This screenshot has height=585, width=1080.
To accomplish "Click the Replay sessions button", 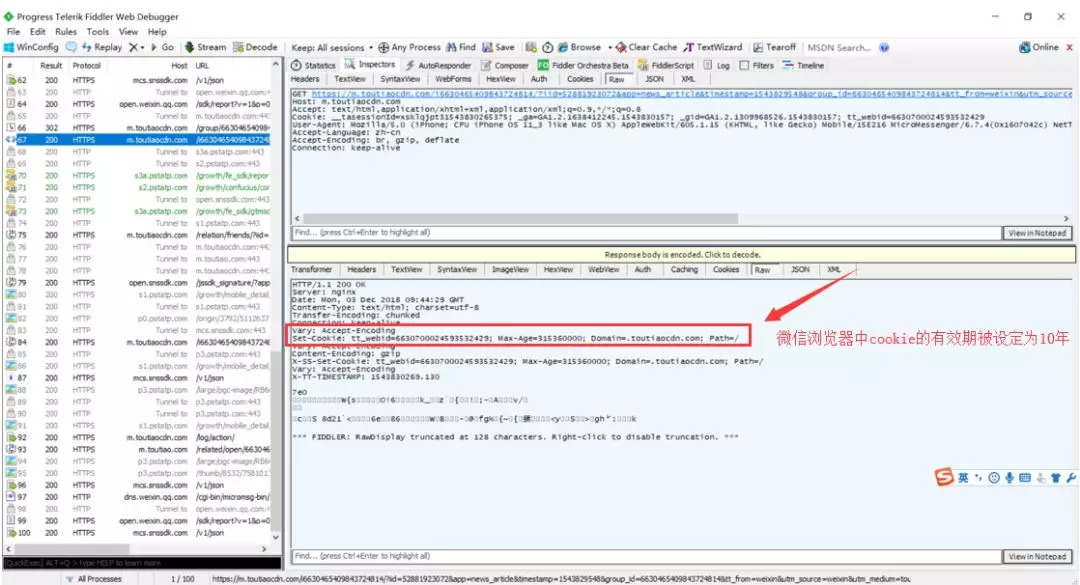I will 101,47.
